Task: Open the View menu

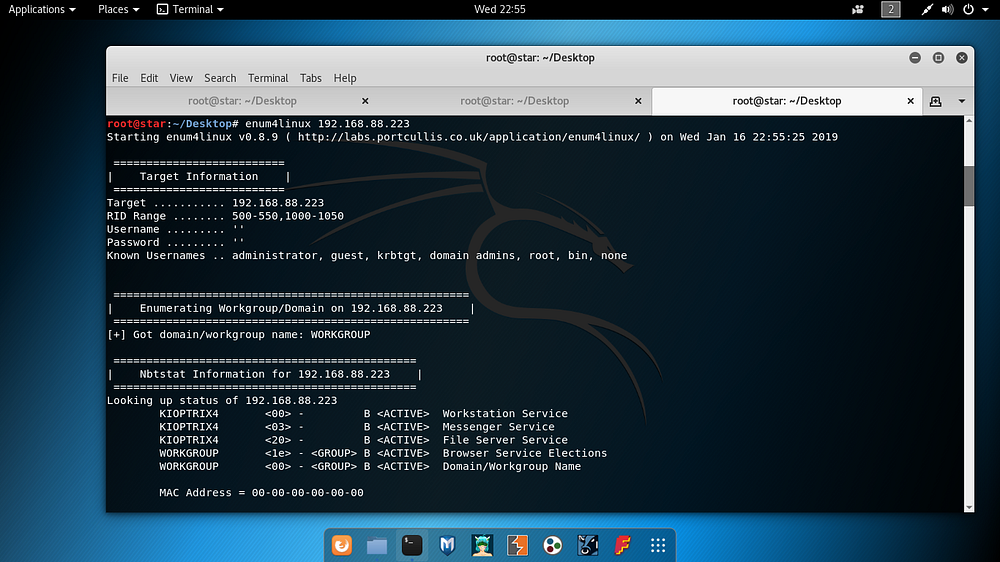Action: click(x=181, y=78)
